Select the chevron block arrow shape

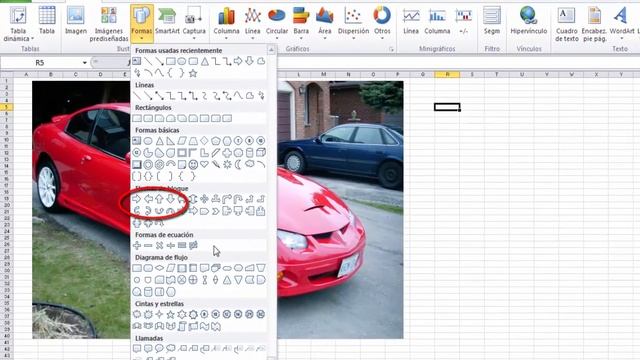(x=216, y=211)
